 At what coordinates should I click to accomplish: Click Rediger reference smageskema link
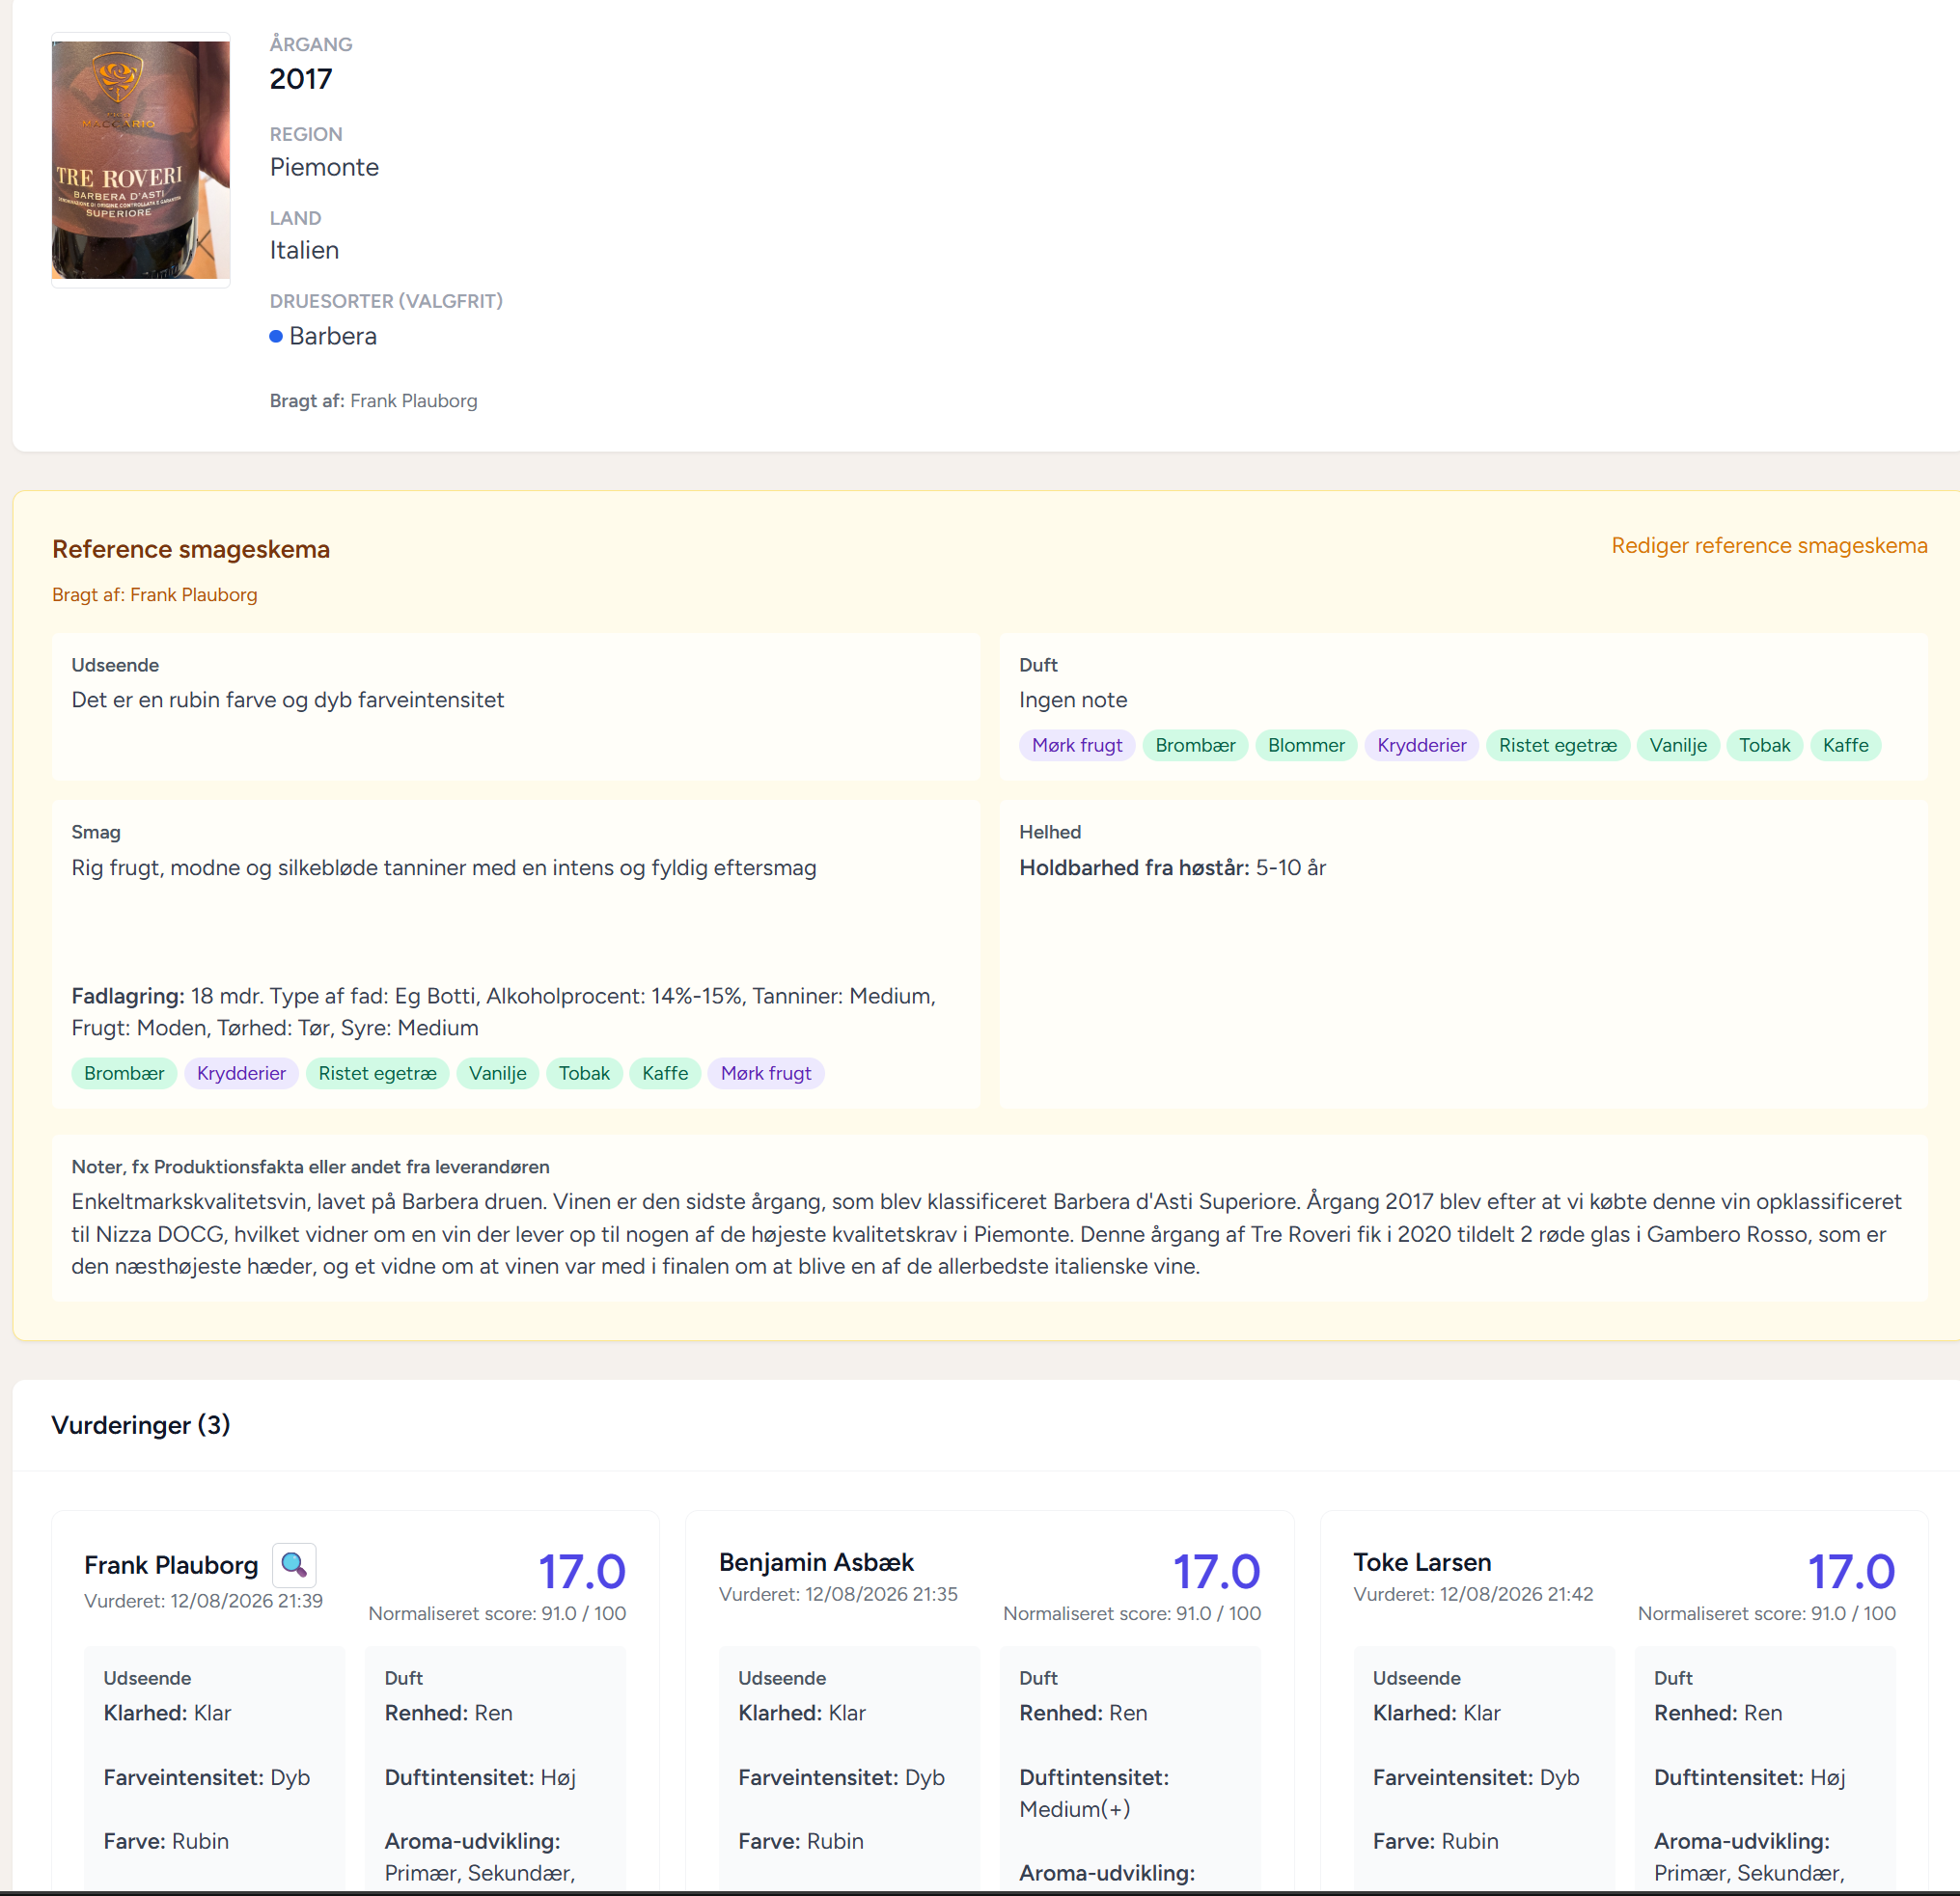pos(1769,546)
